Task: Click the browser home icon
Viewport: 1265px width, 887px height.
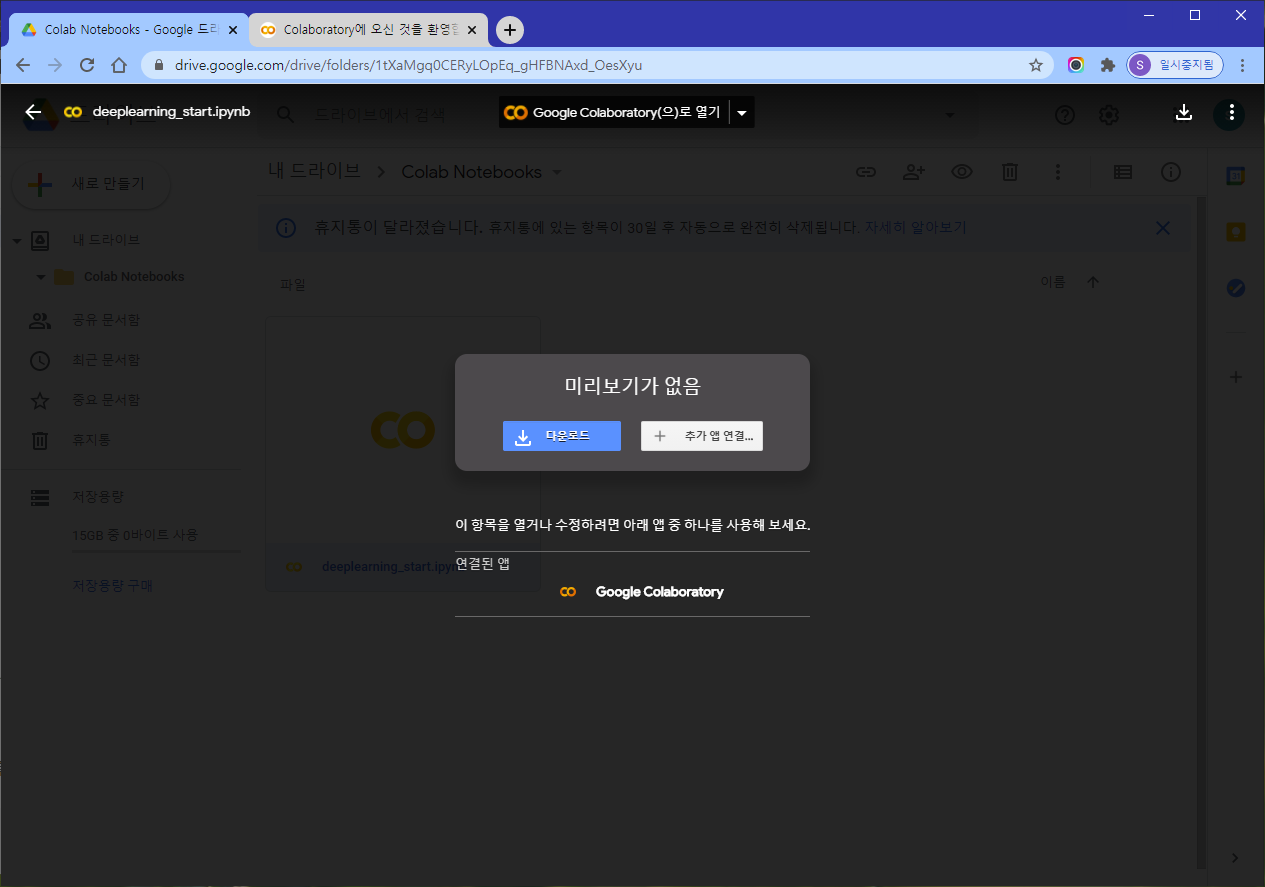Action: (119, 65)
